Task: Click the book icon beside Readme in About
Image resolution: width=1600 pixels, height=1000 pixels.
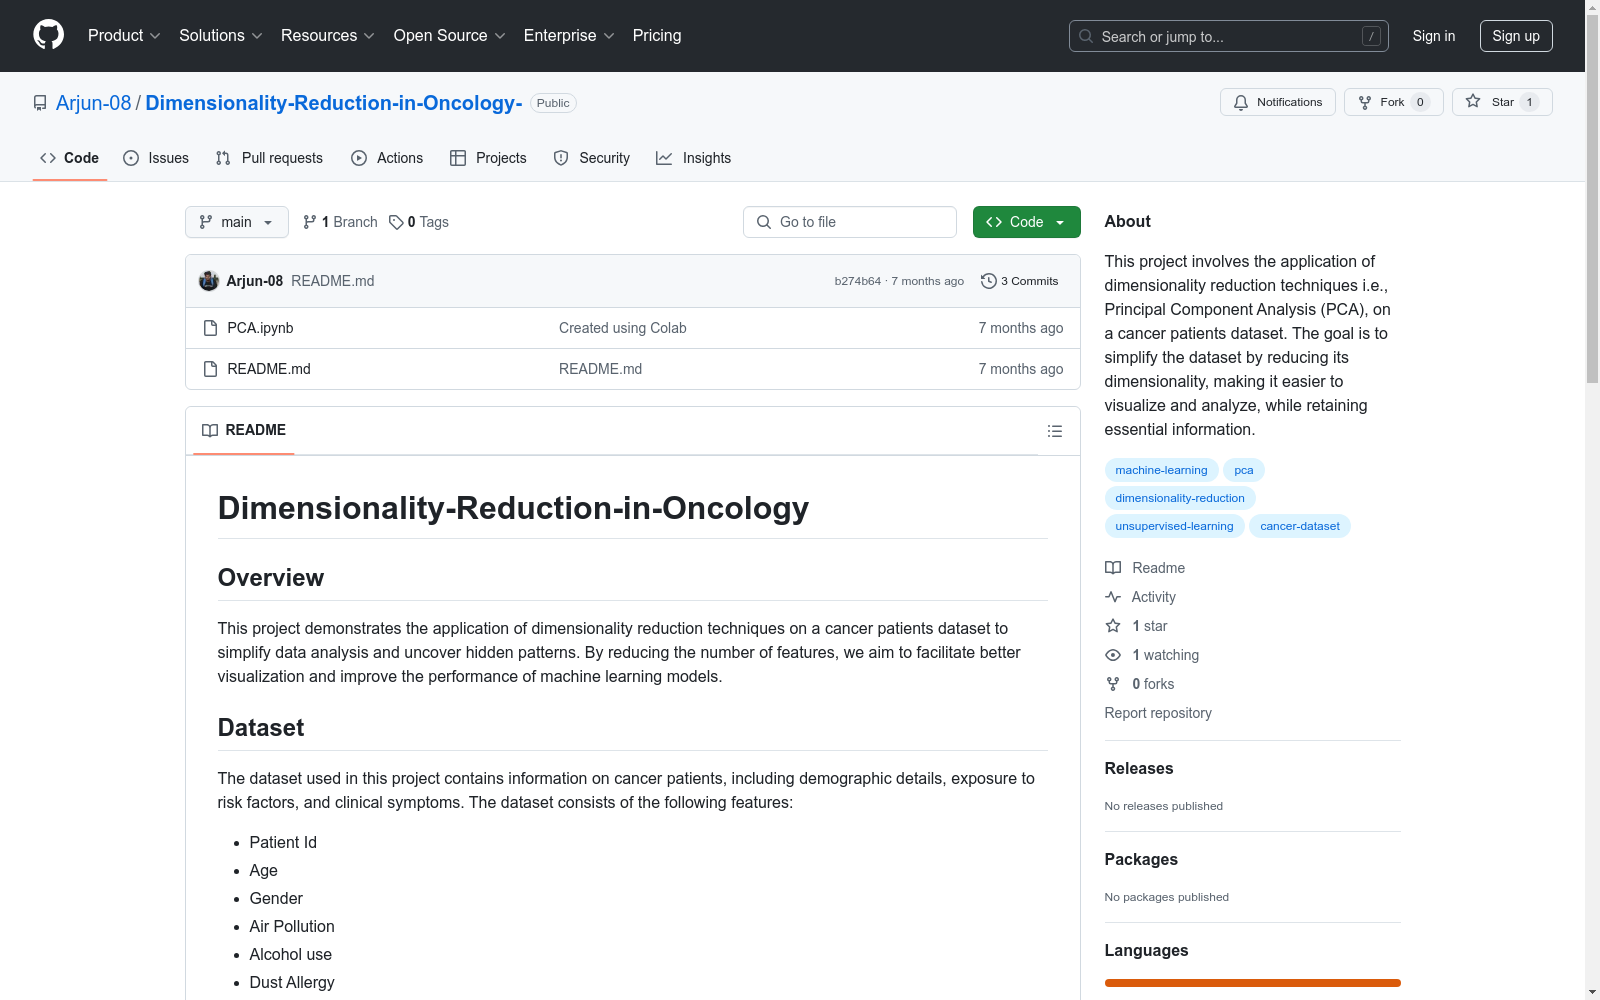Action: 1113,568
